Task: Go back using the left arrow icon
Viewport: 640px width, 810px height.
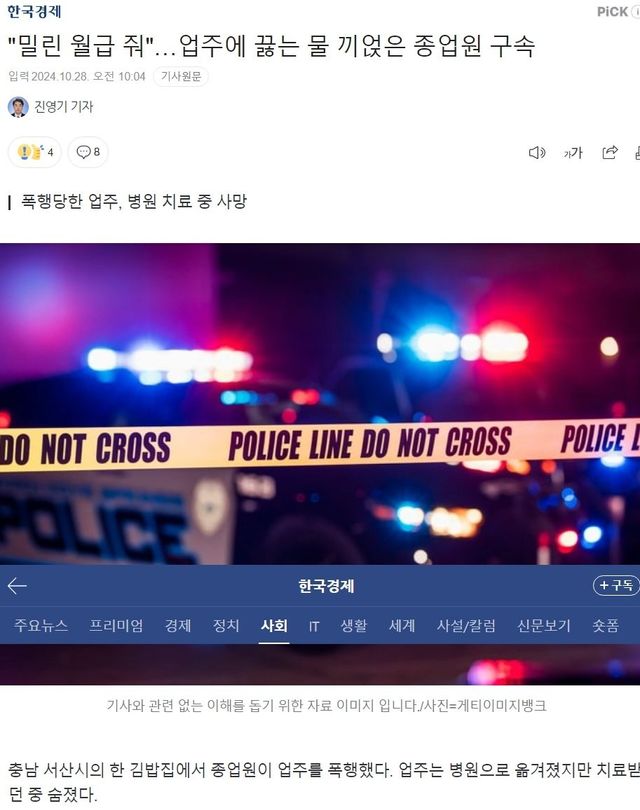Action: [x=17, y=586]
